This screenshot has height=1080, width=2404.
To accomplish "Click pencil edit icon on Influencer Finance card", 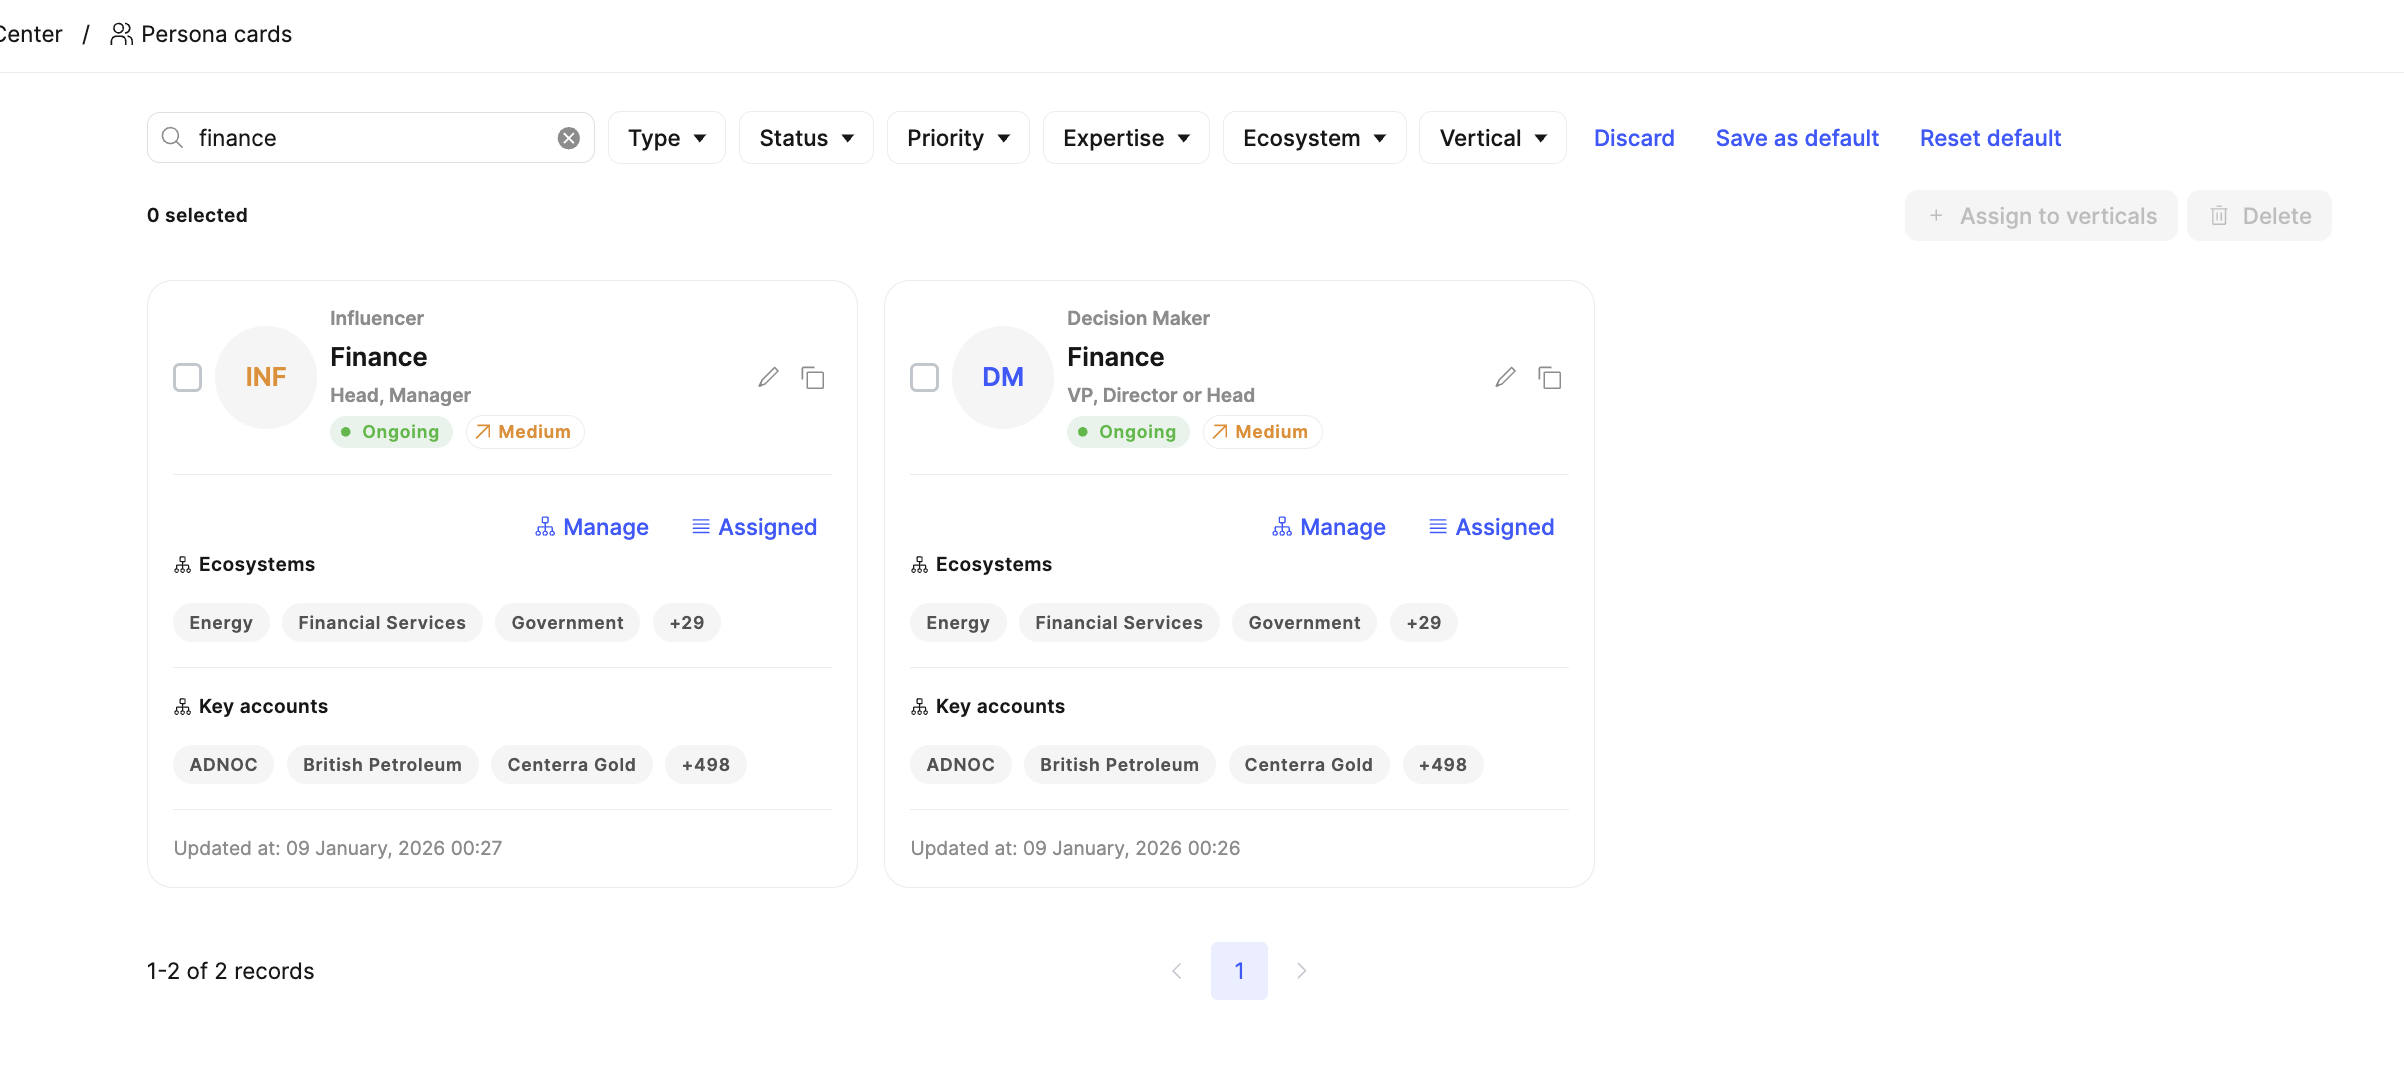I will click(x=768, y=377).
